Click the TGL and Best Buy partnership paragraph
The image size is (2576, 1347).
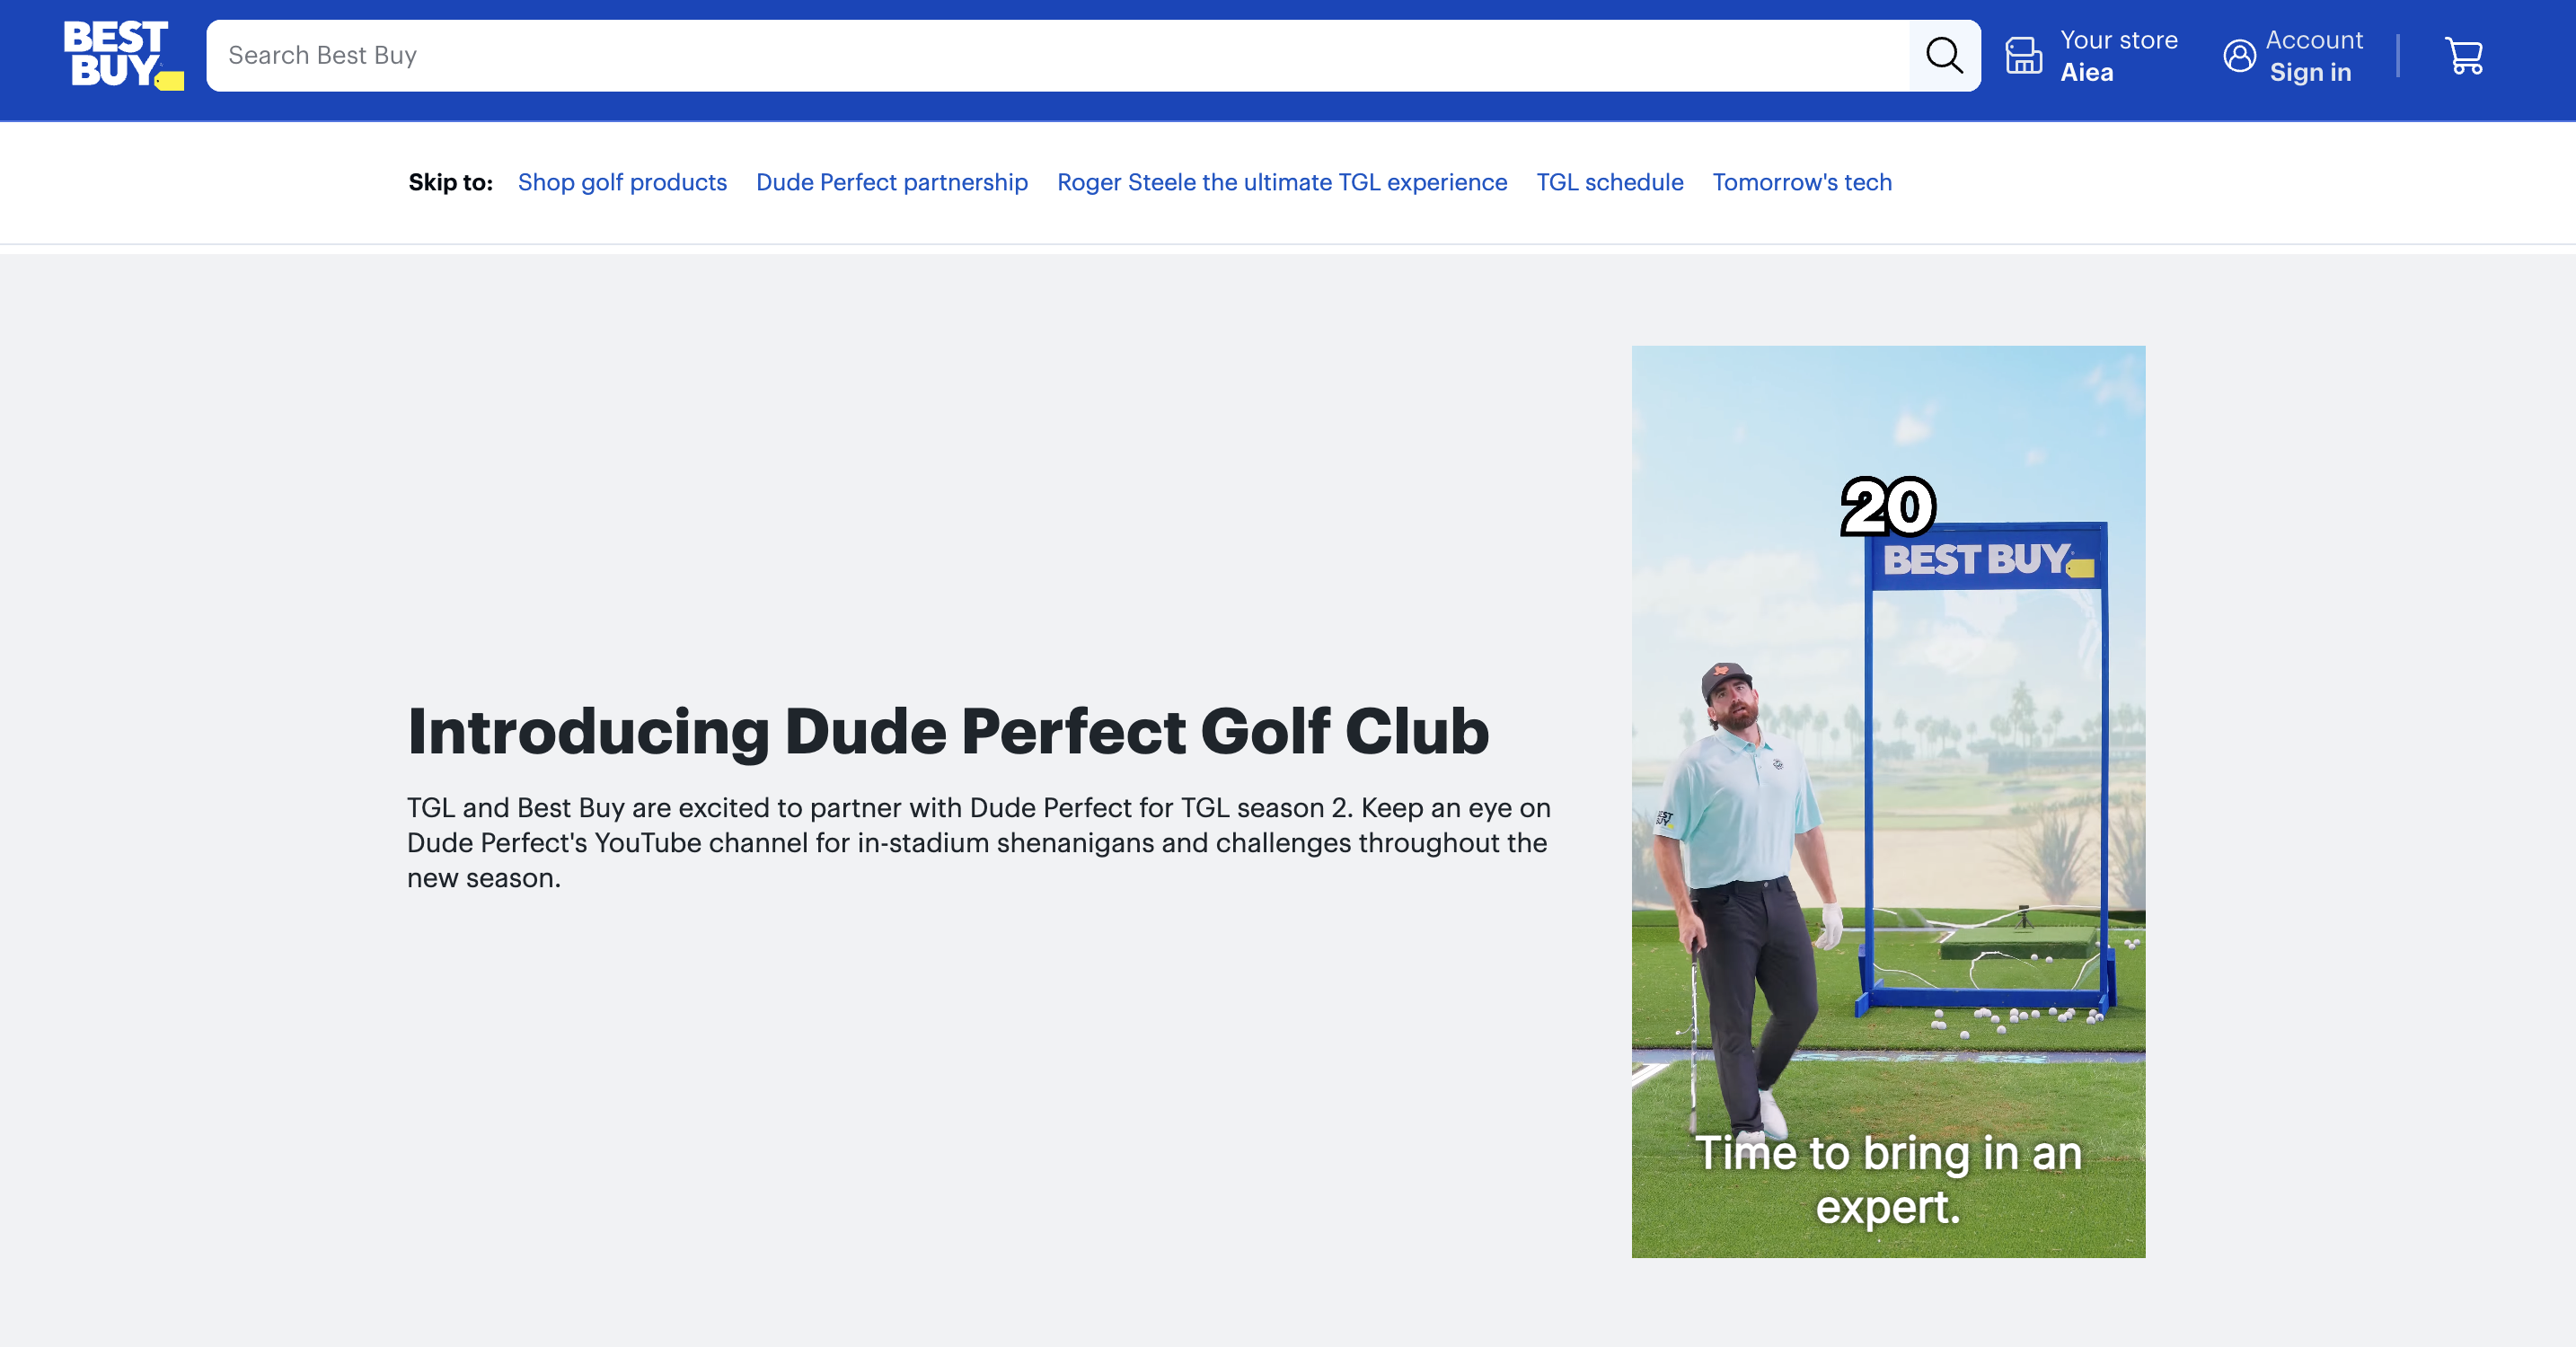[x=979, y=843]
